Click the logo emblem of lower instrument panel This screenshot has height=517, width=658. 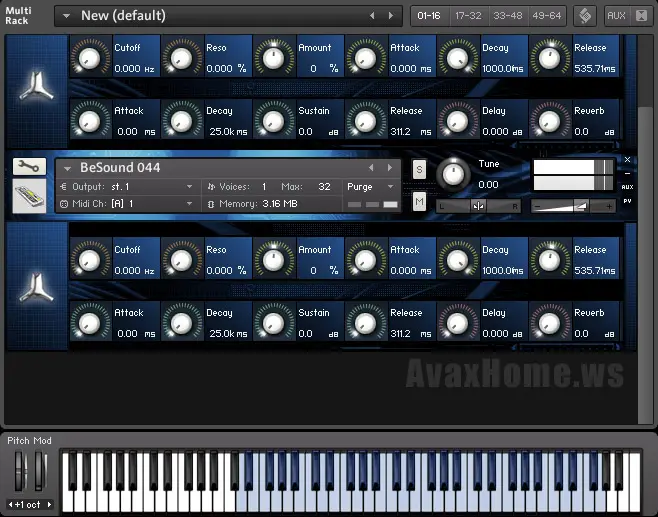pos(37,288)
